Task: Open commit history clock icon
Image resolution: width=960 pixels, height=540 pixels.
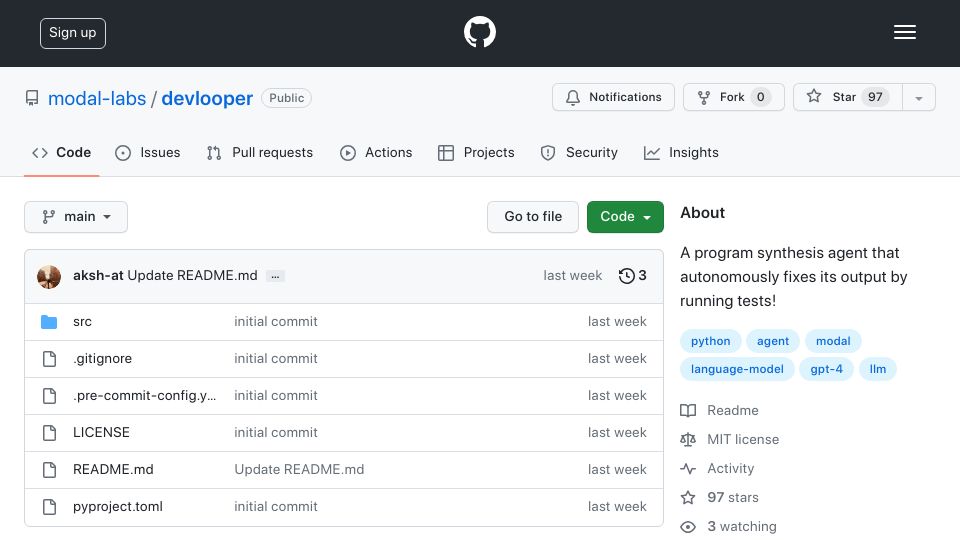Action: (626, 276)
